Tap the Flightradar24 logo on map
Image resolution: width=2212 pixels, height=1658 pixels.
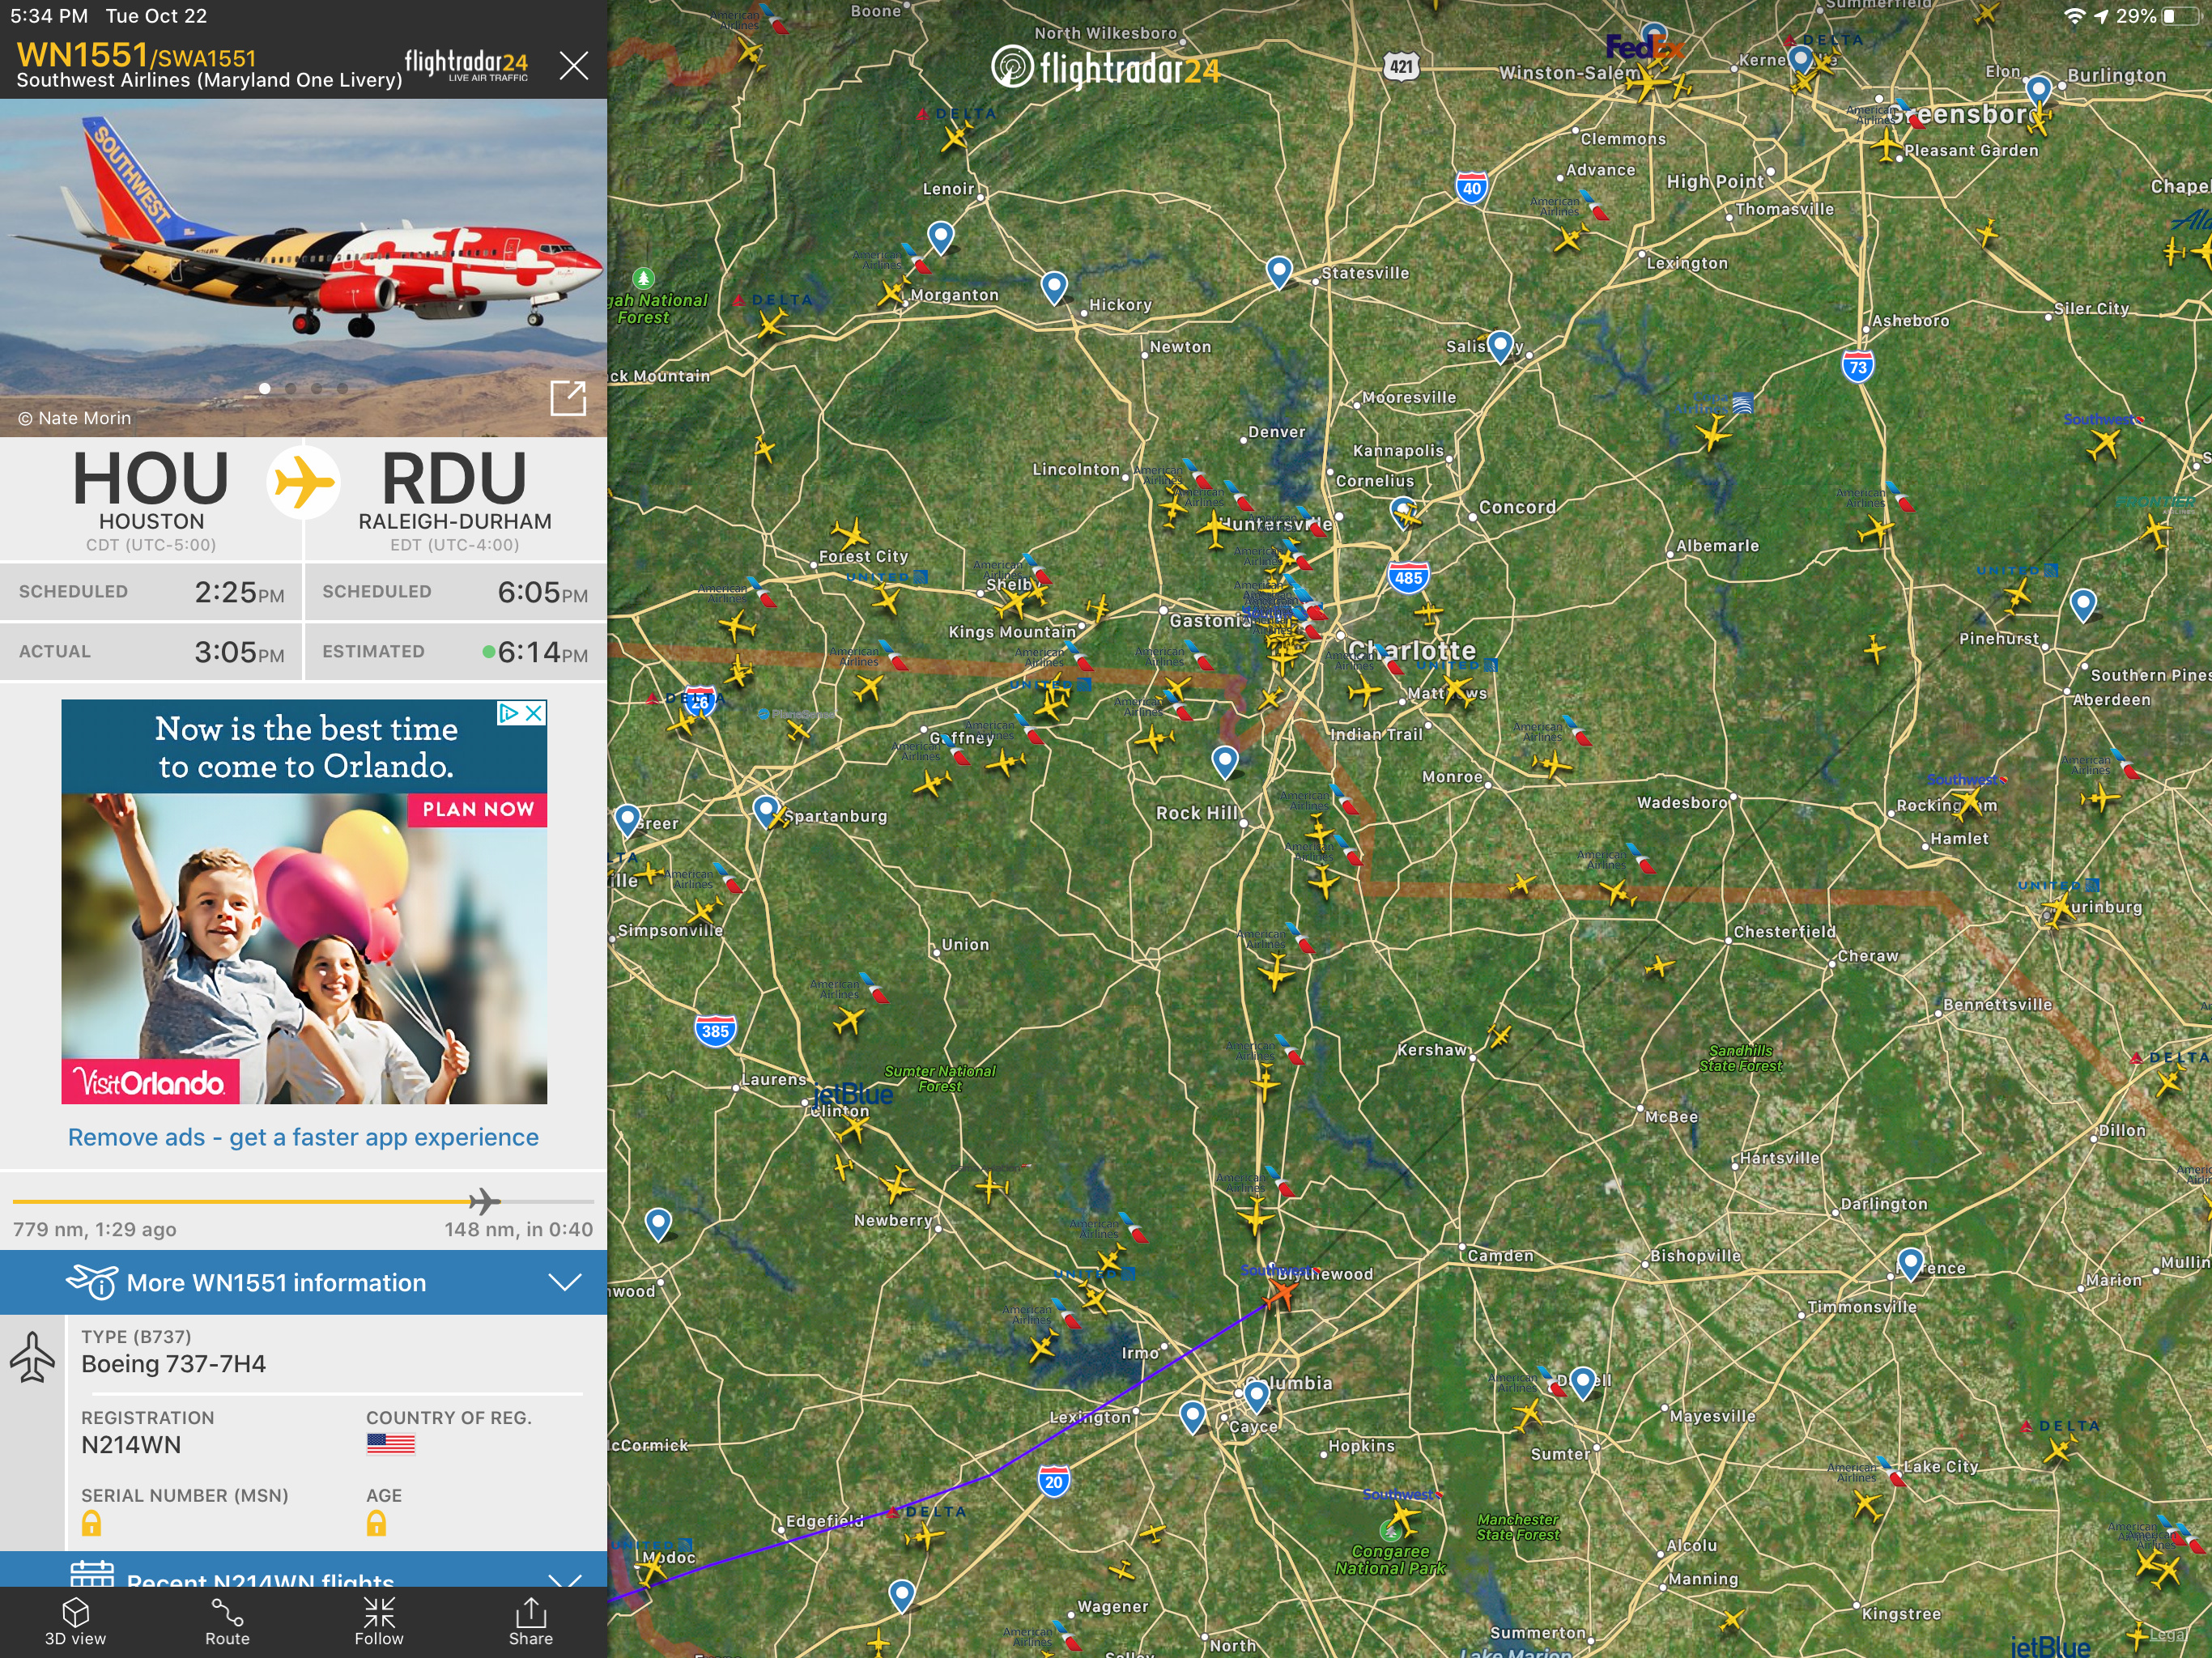[x=1105, y=68]
